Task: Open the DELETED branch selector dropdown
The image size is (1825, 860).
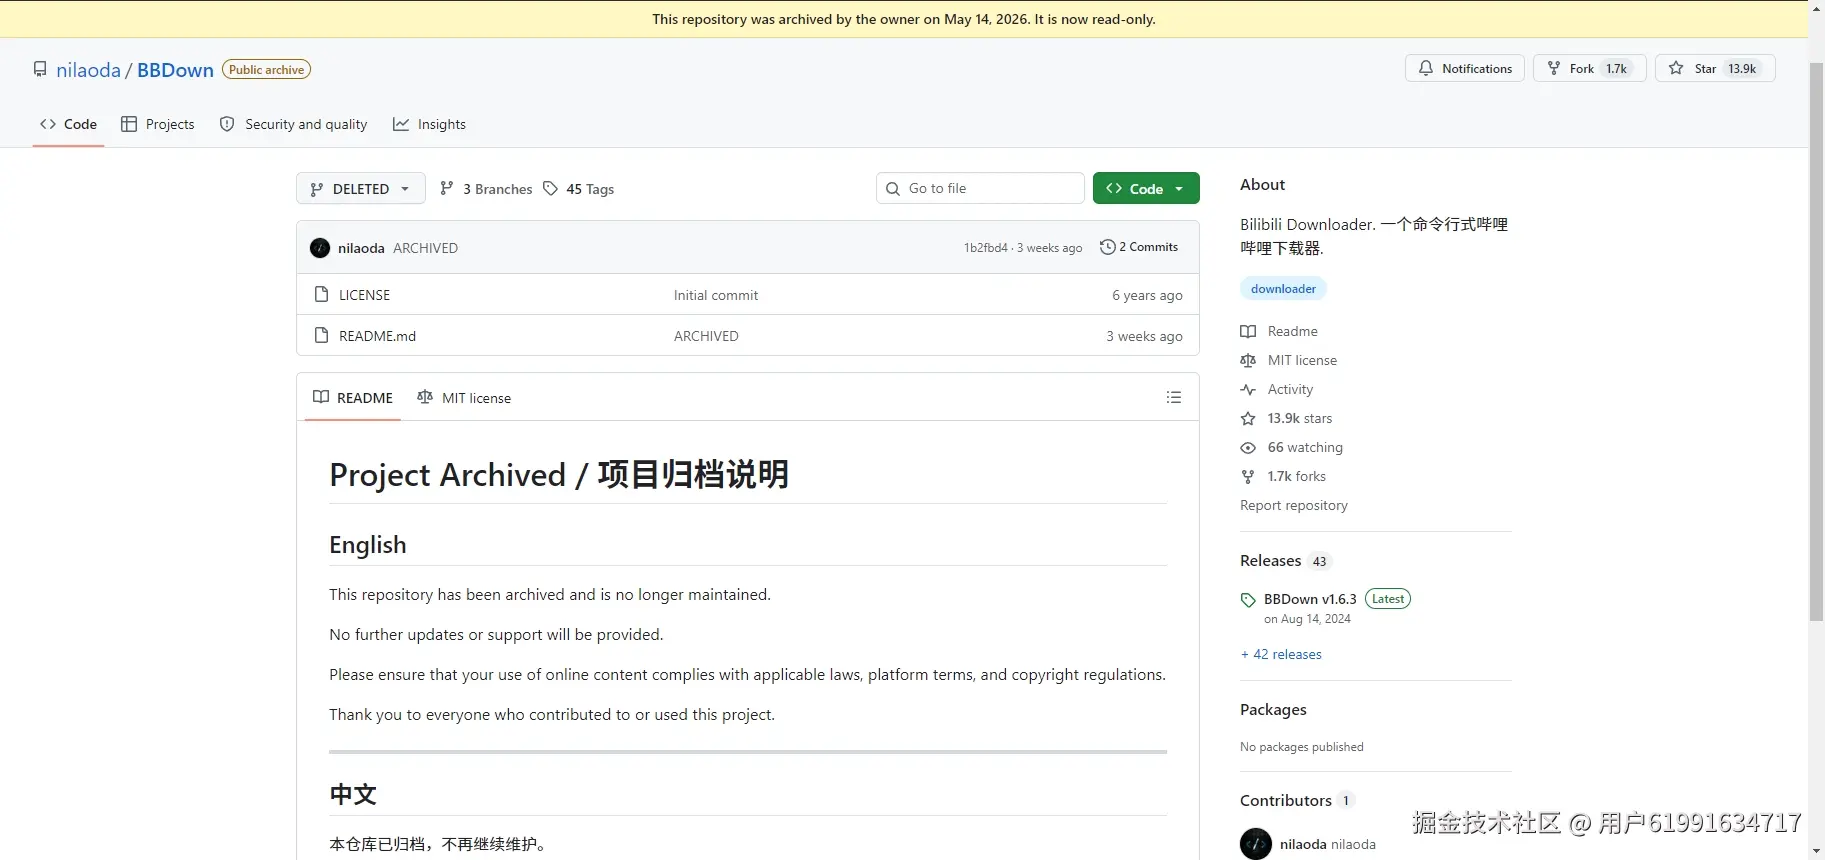Action: click(x=361, y=188)
